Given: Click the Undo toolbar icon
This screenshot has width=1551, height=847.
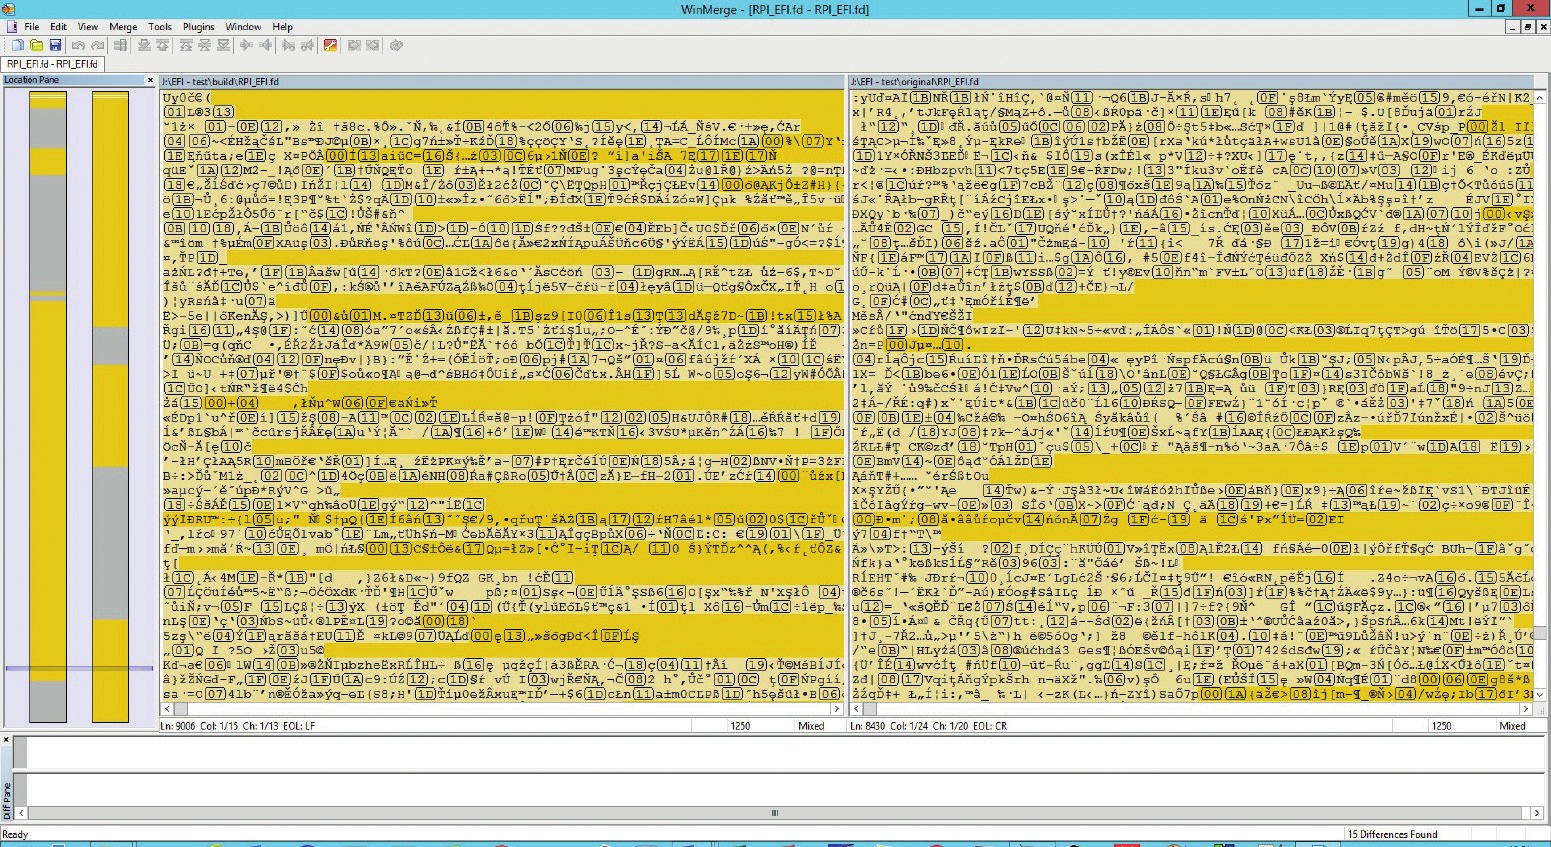Looking at the screenshot, I should pyautogui.click(x=78, y=45).
